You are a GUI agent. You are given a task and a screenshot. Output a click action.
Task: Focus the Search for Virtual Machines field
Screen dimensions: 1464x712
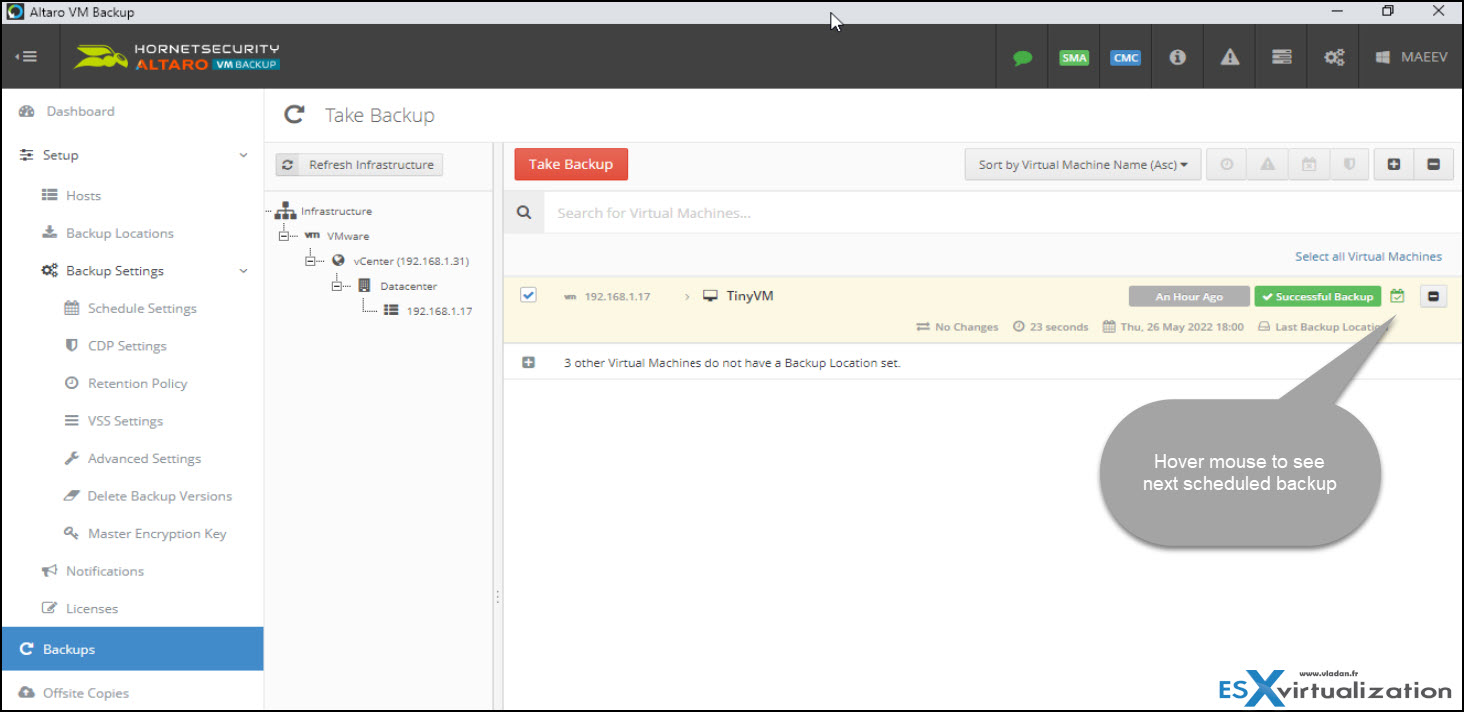pyautogui.click(x=1002, y=213)
